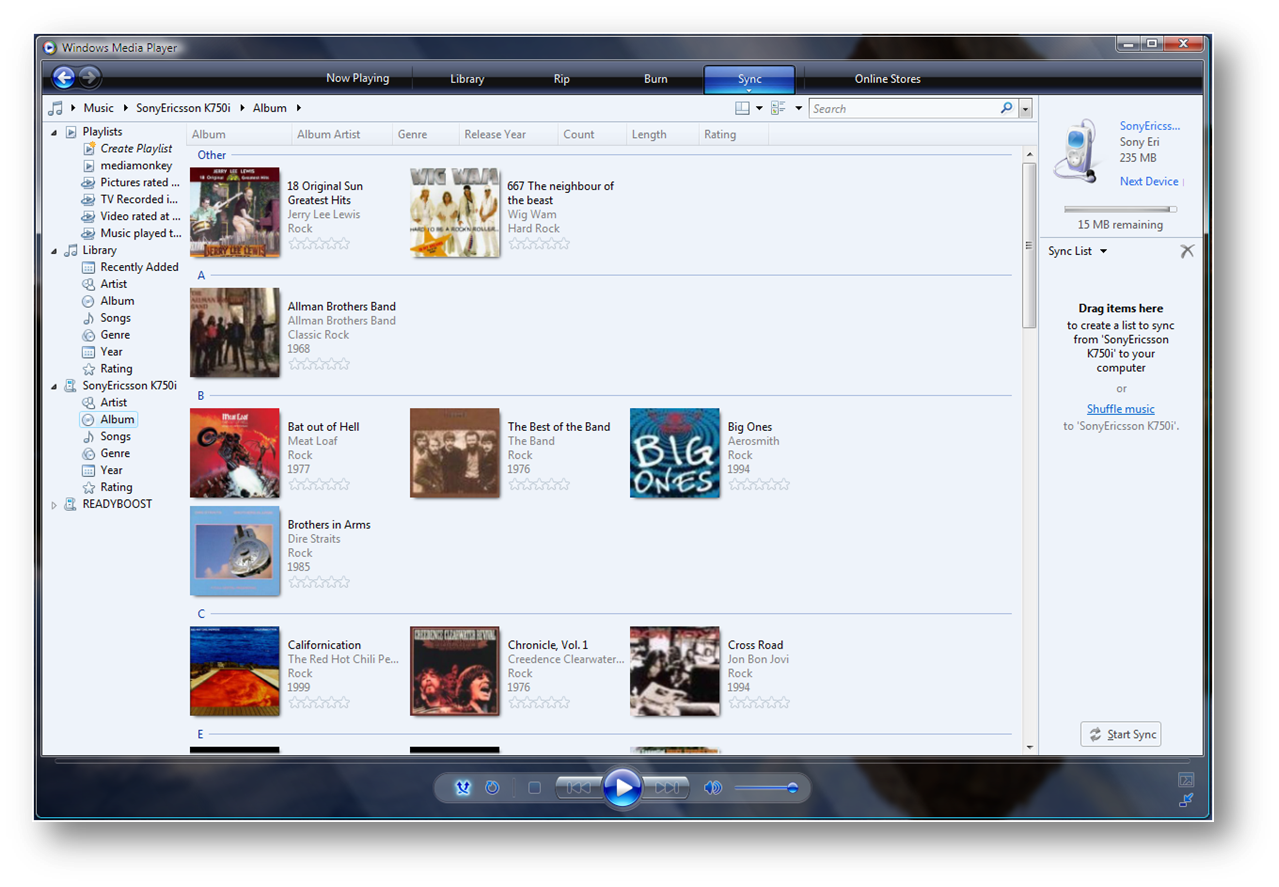Open the breadcrumb arrow after Music
This screenshot has height=887, width=1279.
coord(125,108)
